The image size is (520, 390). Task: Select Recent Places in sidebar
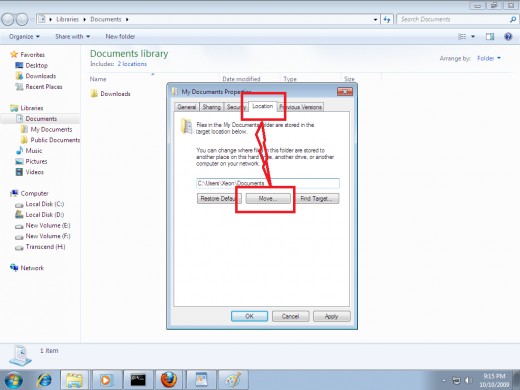click(x=44, y=87)
